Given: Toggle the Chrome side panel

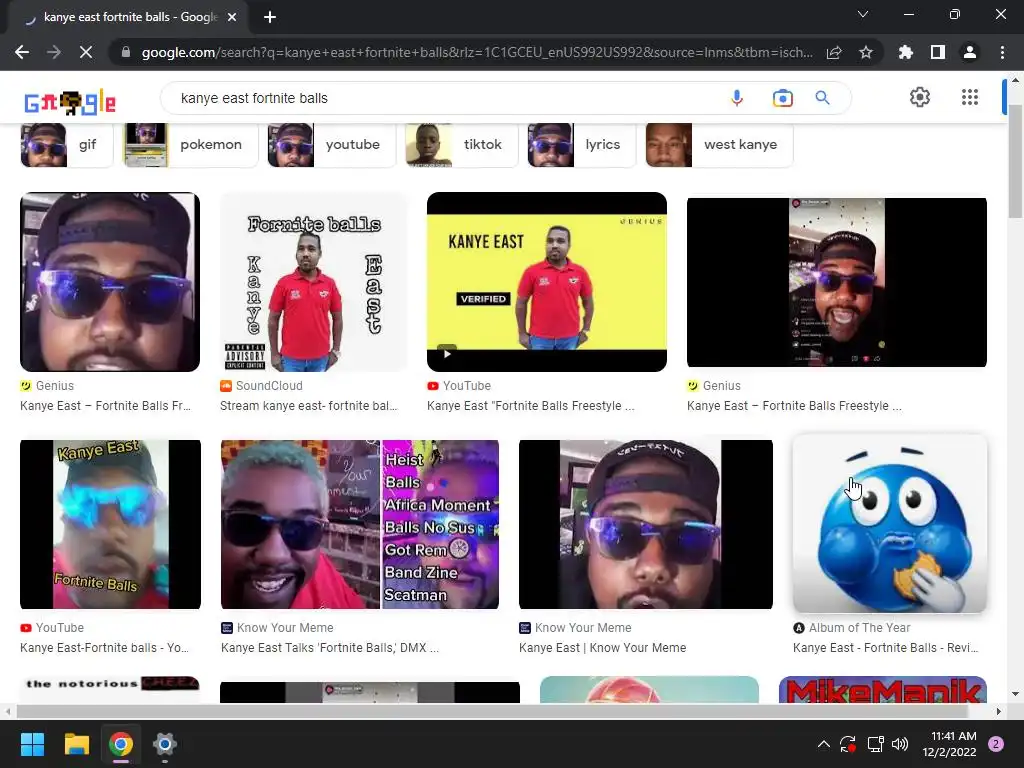Looking at the screenshot, I should pos(938,52).
